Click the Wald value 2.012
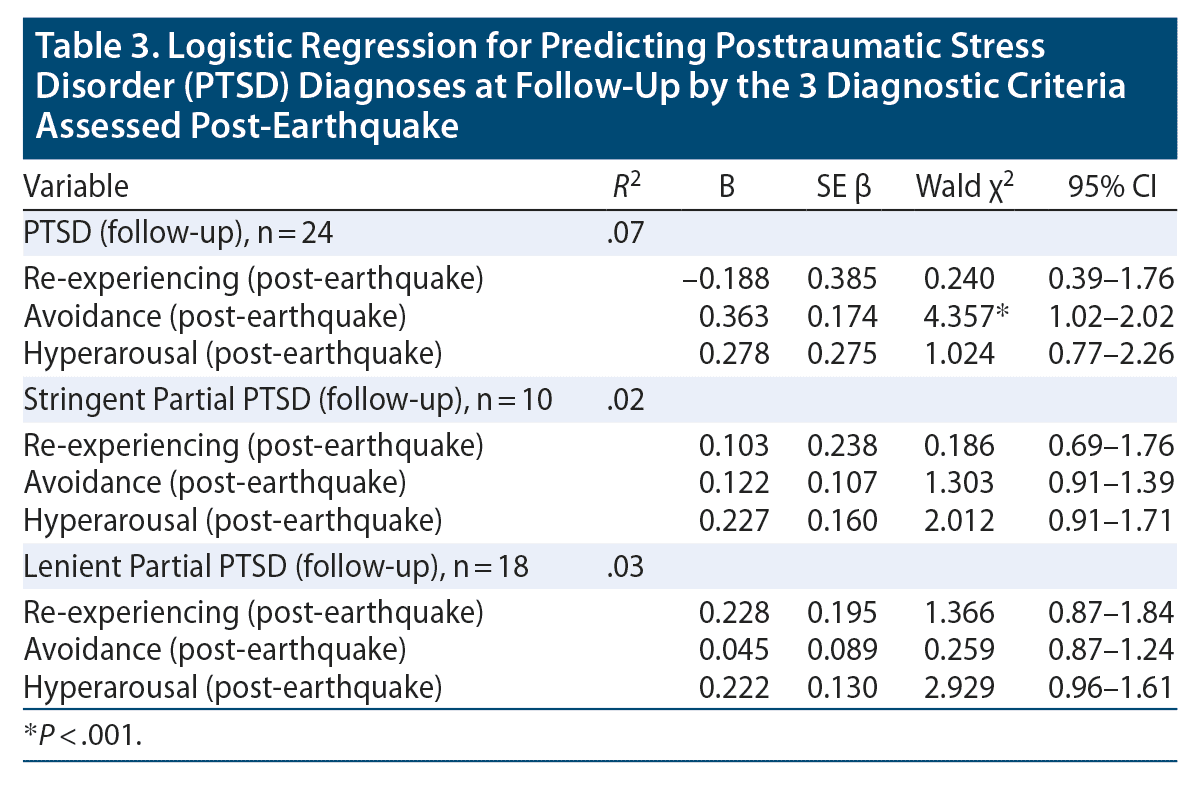Viewport: 1199px width, 788px height. pos(959,520)
